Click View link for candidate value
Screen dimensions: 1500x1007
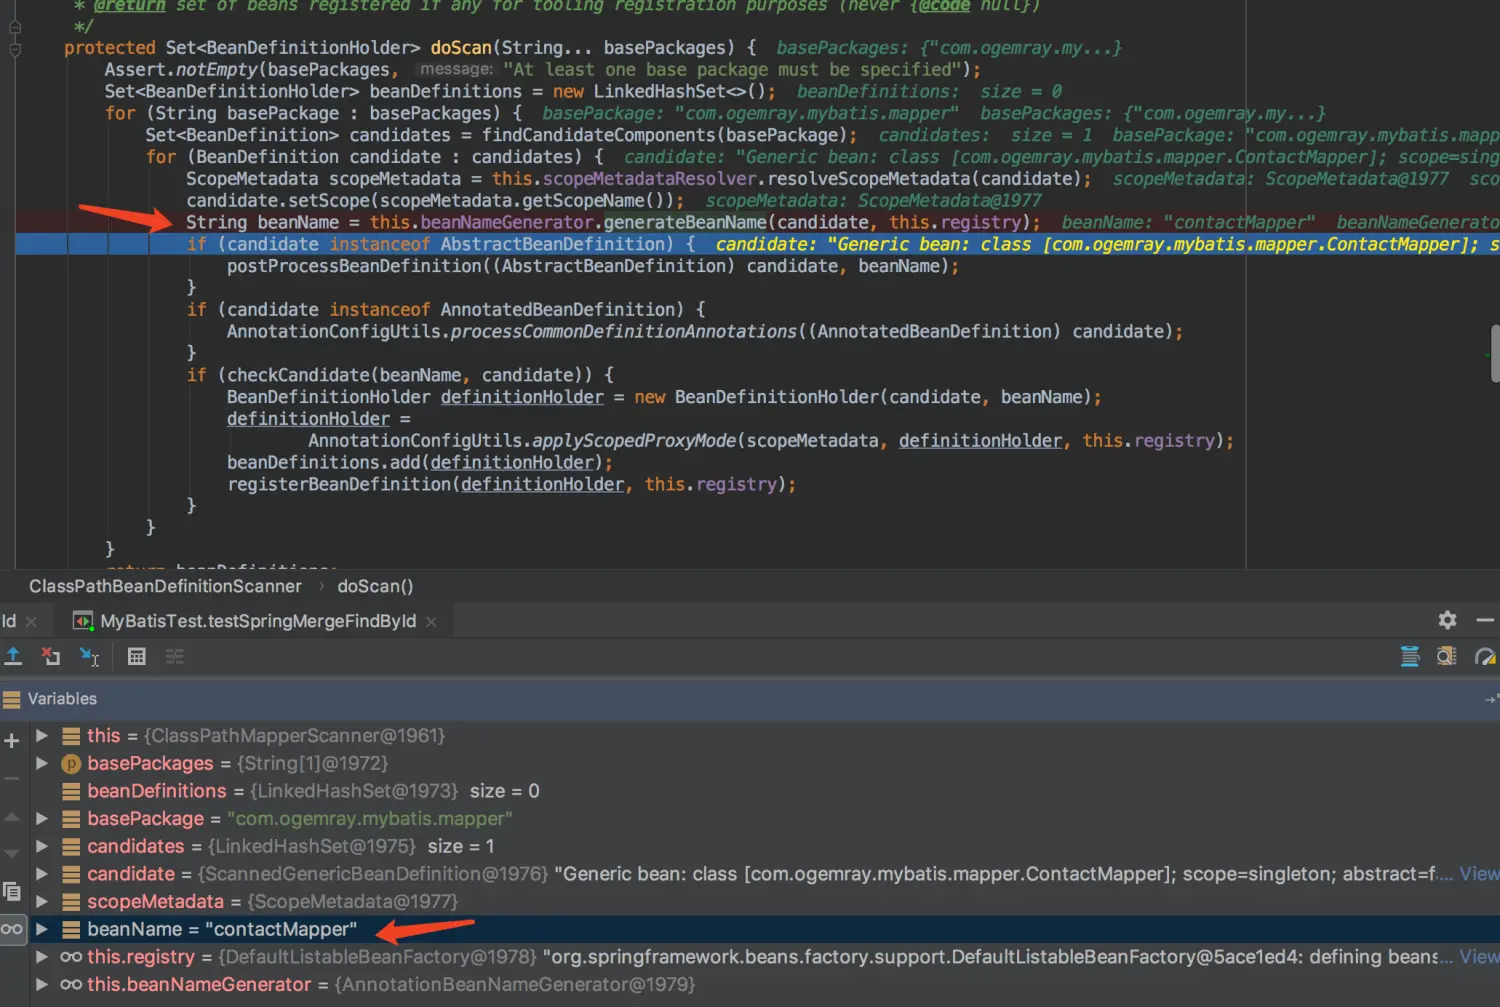[1478, 874]
